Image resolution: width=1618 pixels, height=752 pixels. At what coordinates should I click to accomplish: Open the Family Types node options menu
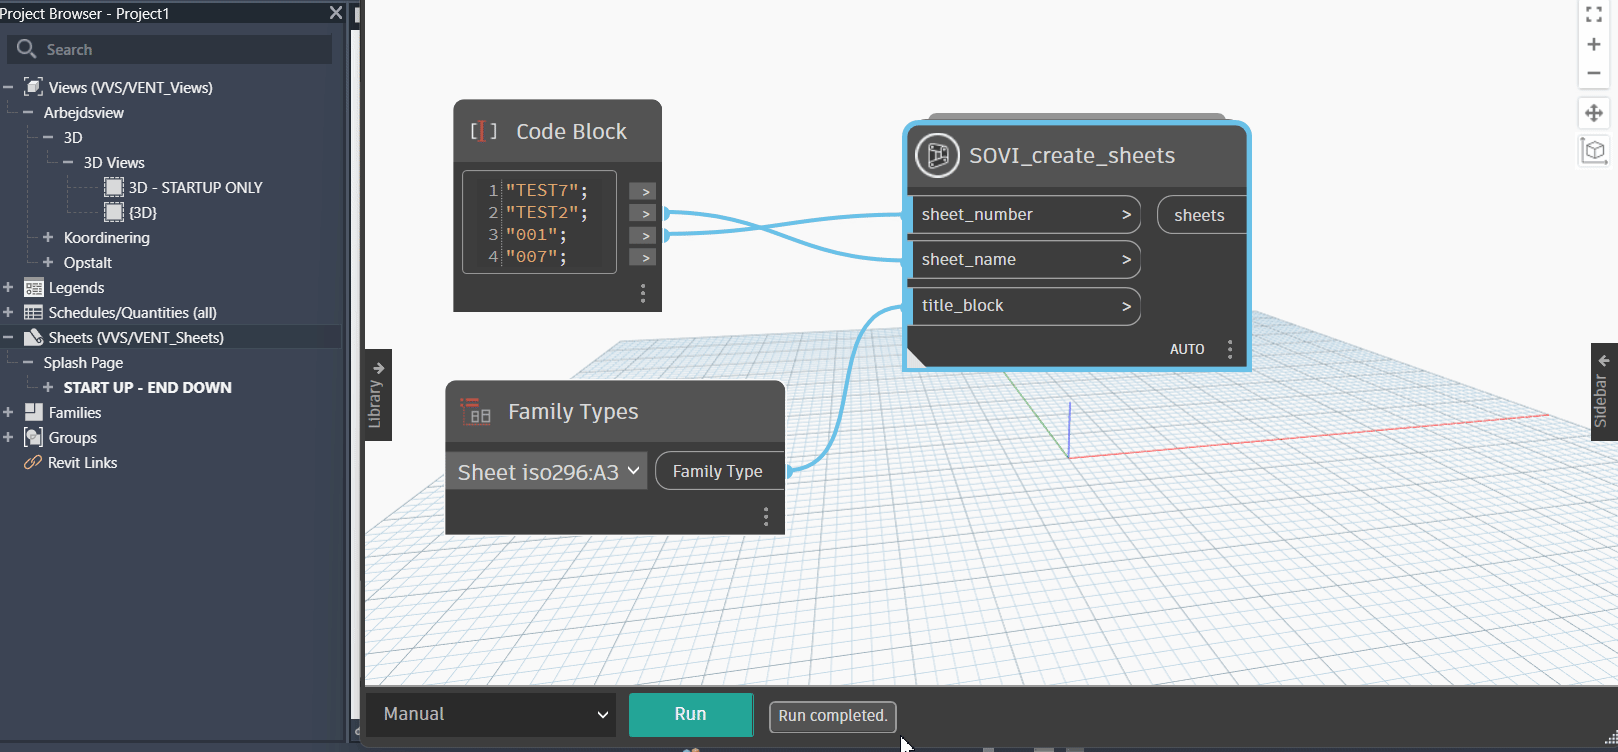766,516
